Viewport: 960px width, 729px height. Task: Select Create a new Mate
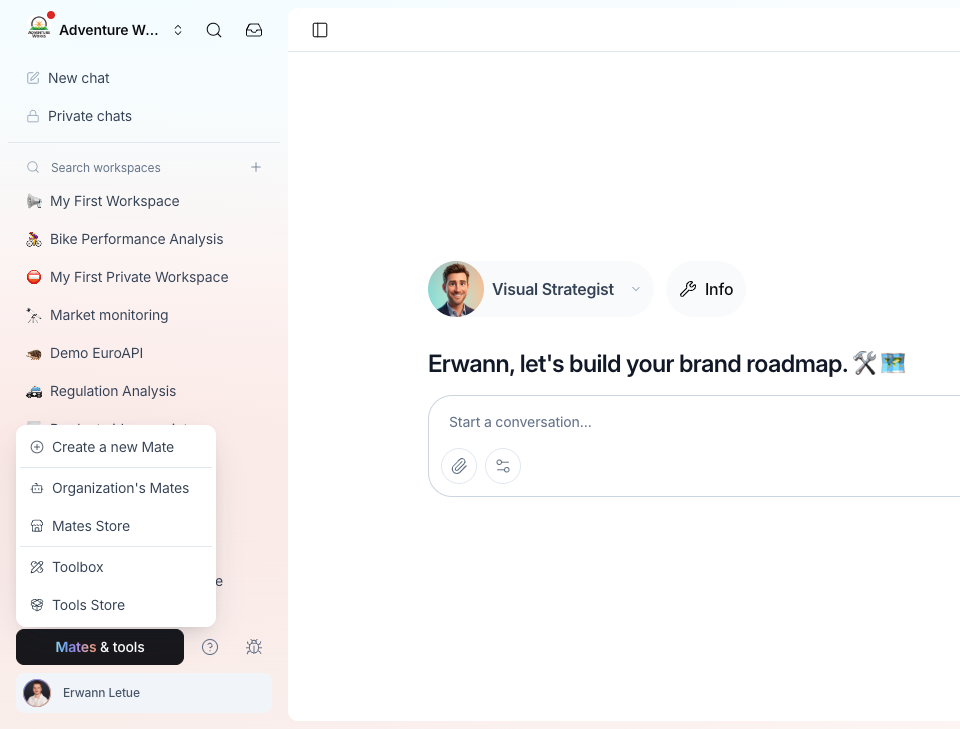click(x=116, y=447)
